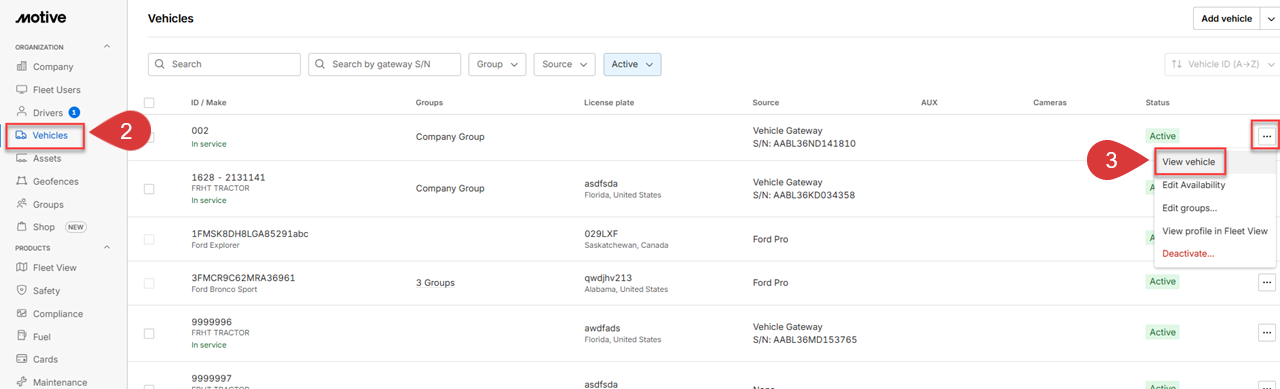The width and height of the screenshot is (1280, 389).
Task: Toggle the select-all header checkbox
Action: pyautogui.click(x=149, y=102)
